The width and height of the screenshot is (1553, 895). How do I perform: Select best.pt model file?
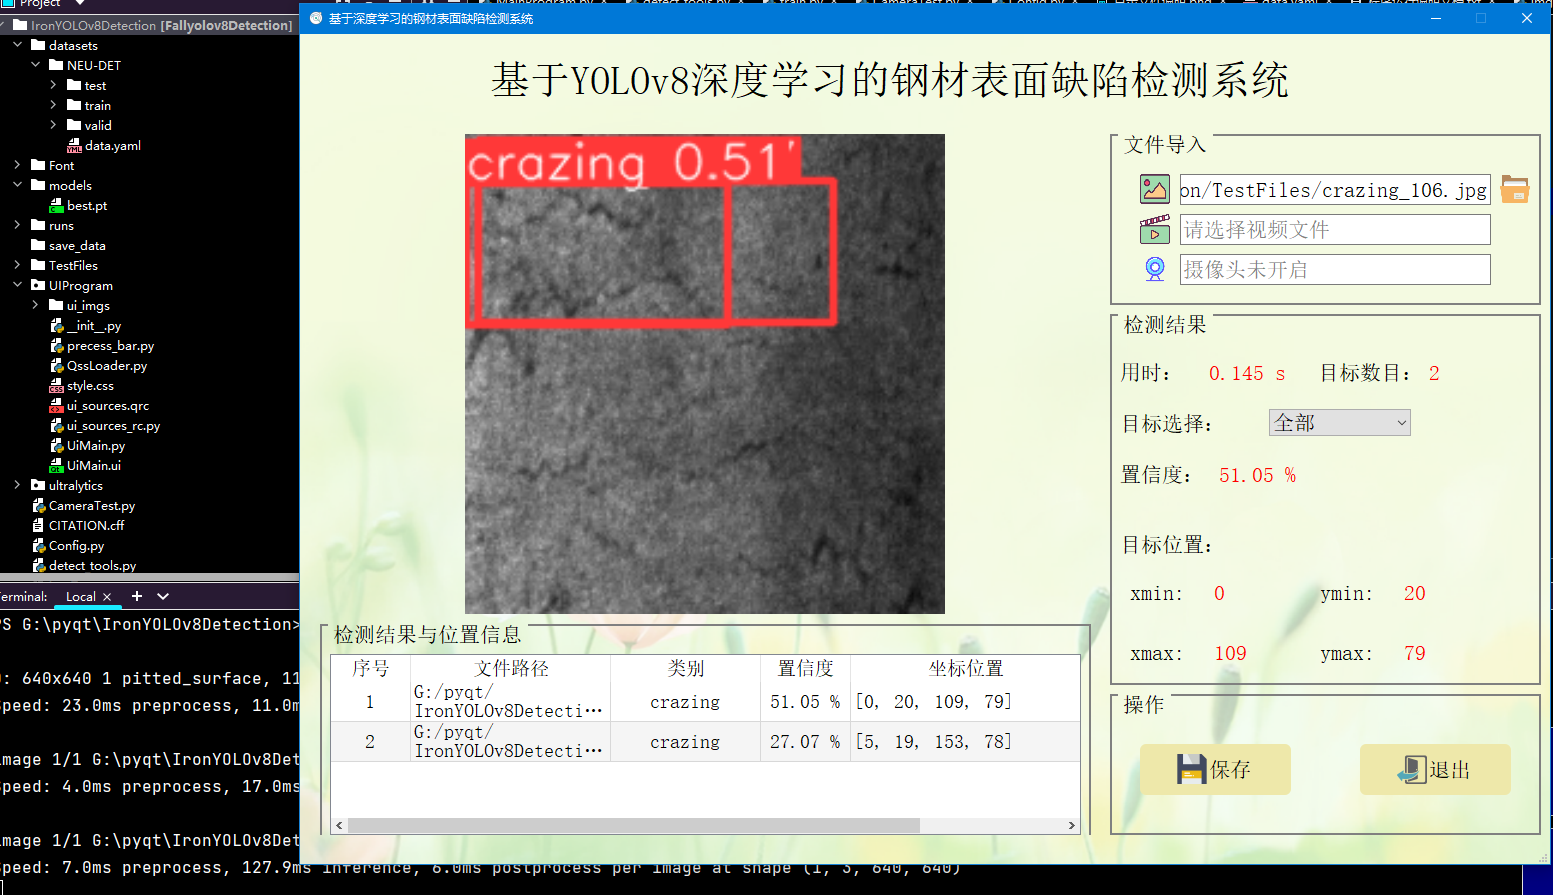coord(79,205)
